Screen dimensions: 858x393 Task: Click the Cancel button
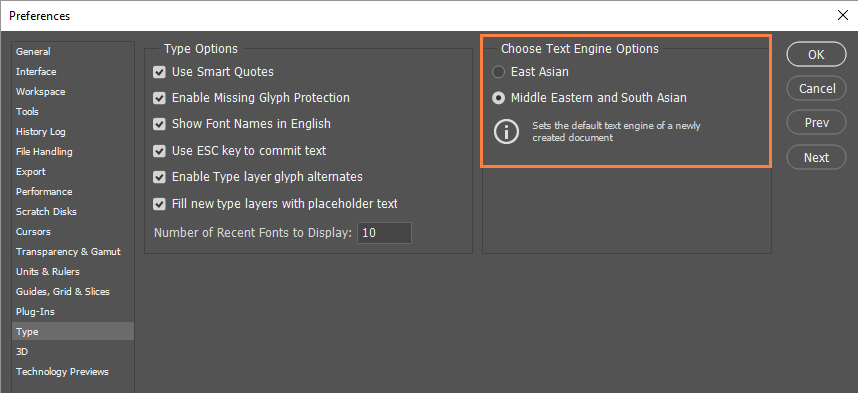(x=816, y=88)
